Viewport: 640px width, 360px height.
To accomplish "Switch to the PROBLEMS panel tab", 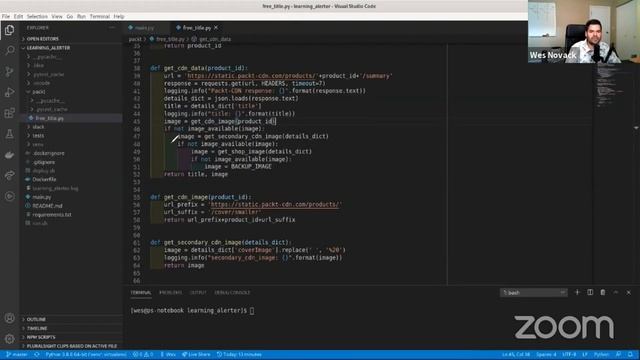I will [x=171, y=293].
